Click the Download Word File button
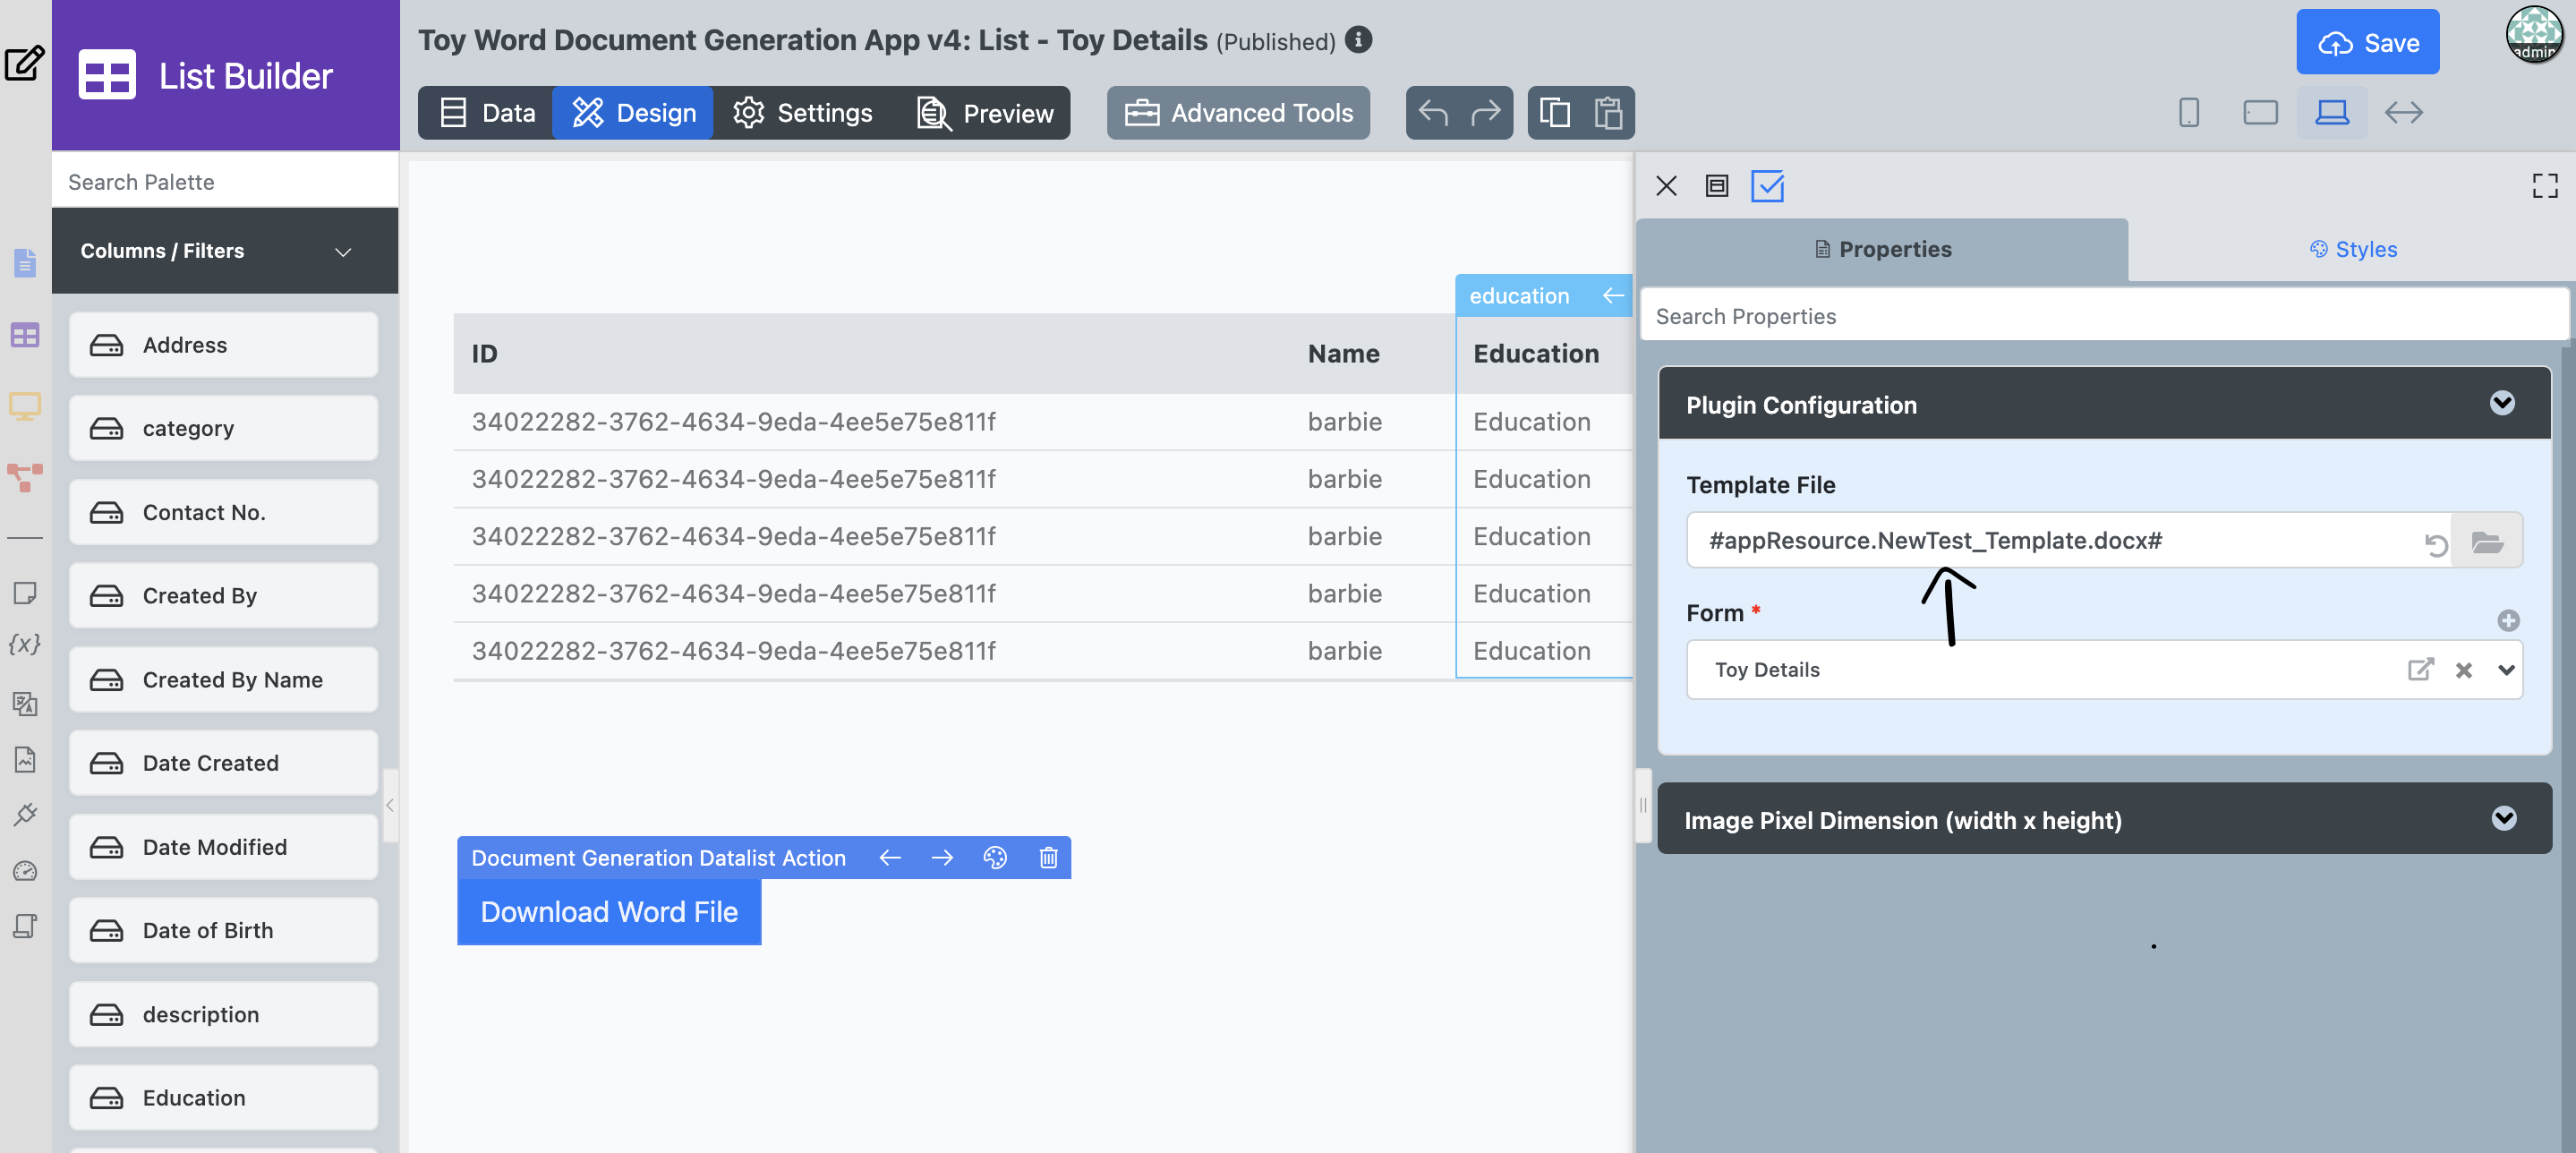 [x=609, y=912]
